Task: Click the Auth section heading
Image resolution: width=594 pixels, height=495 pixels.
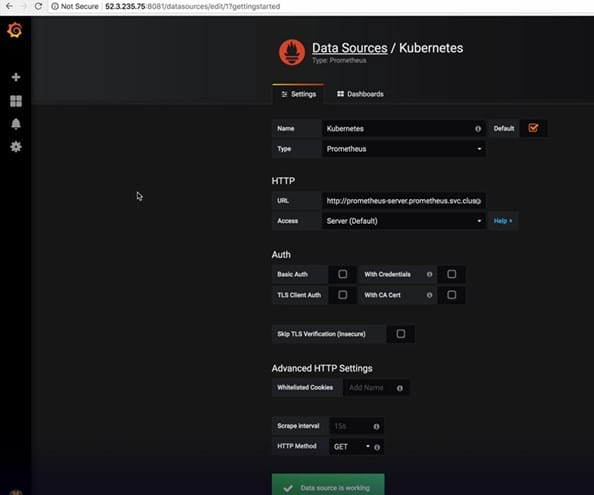Action: (281, 255)
